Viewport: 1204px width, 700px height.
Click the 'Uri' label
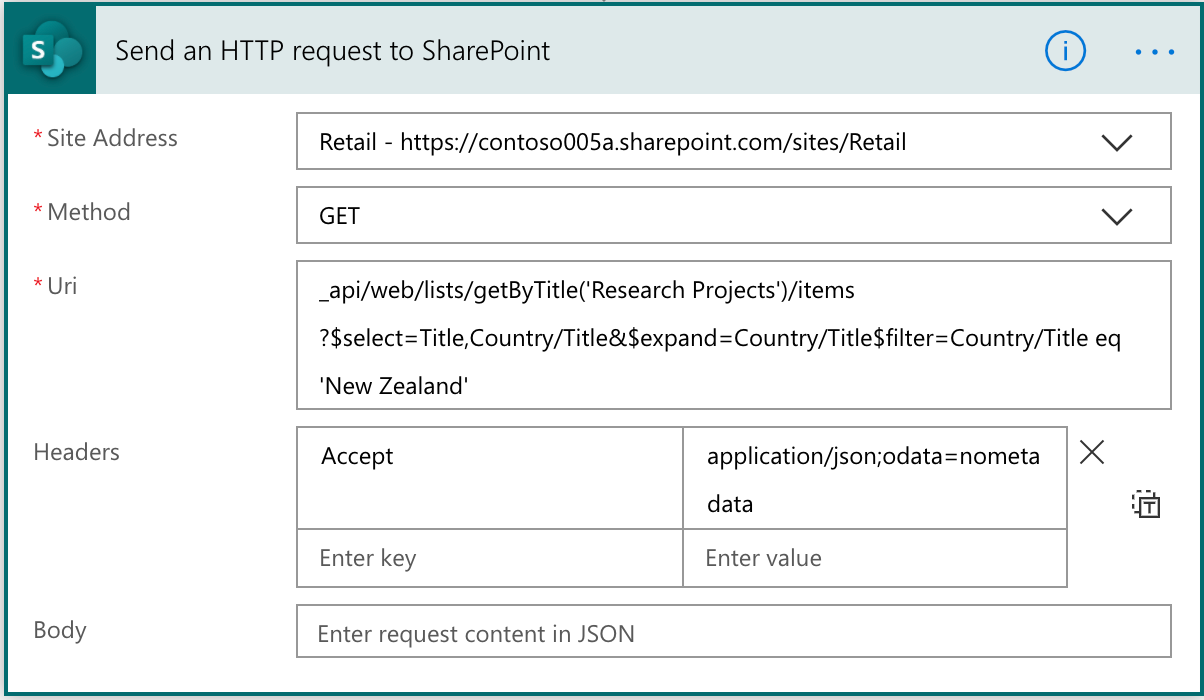click(62, 286)
